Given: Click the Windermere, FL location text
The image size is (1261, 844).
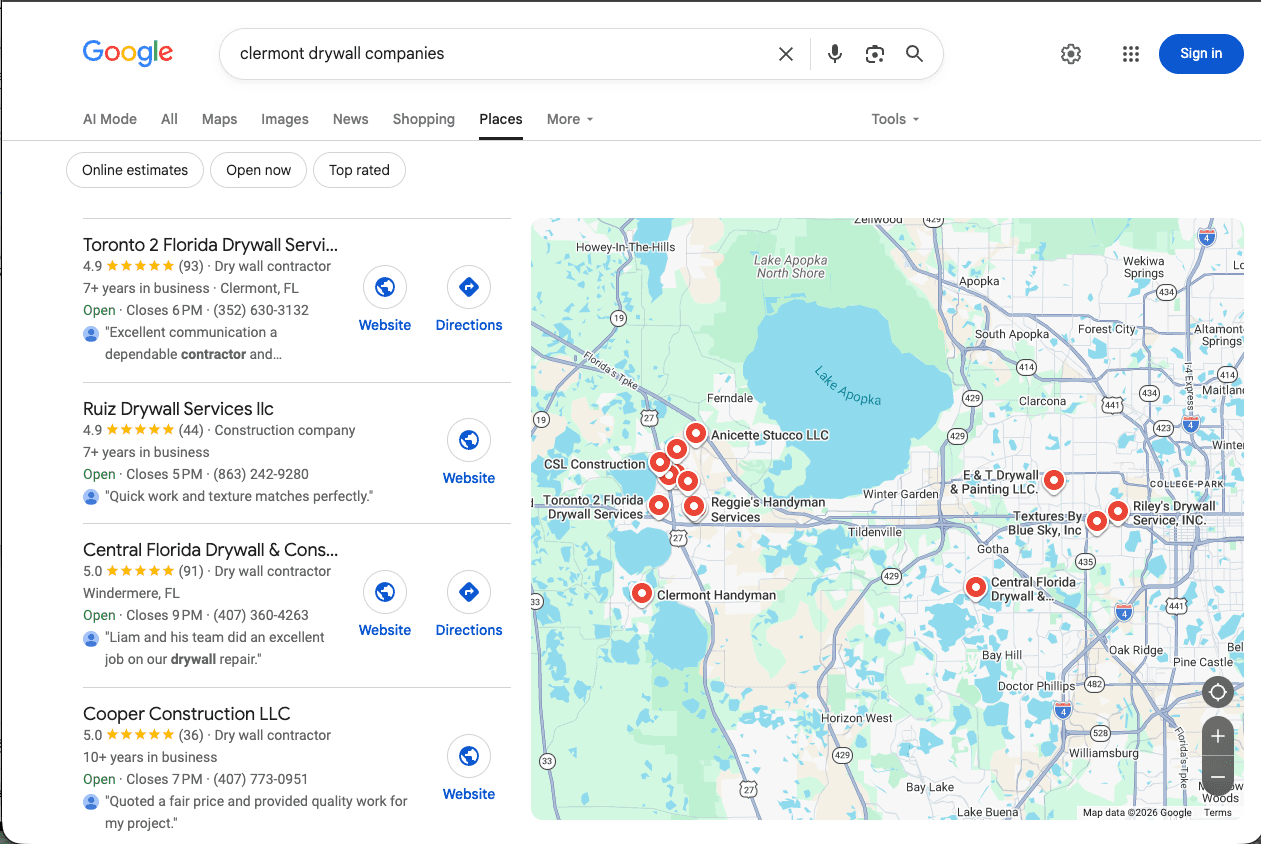Looking at the screenshot, I should click(131, 593).
